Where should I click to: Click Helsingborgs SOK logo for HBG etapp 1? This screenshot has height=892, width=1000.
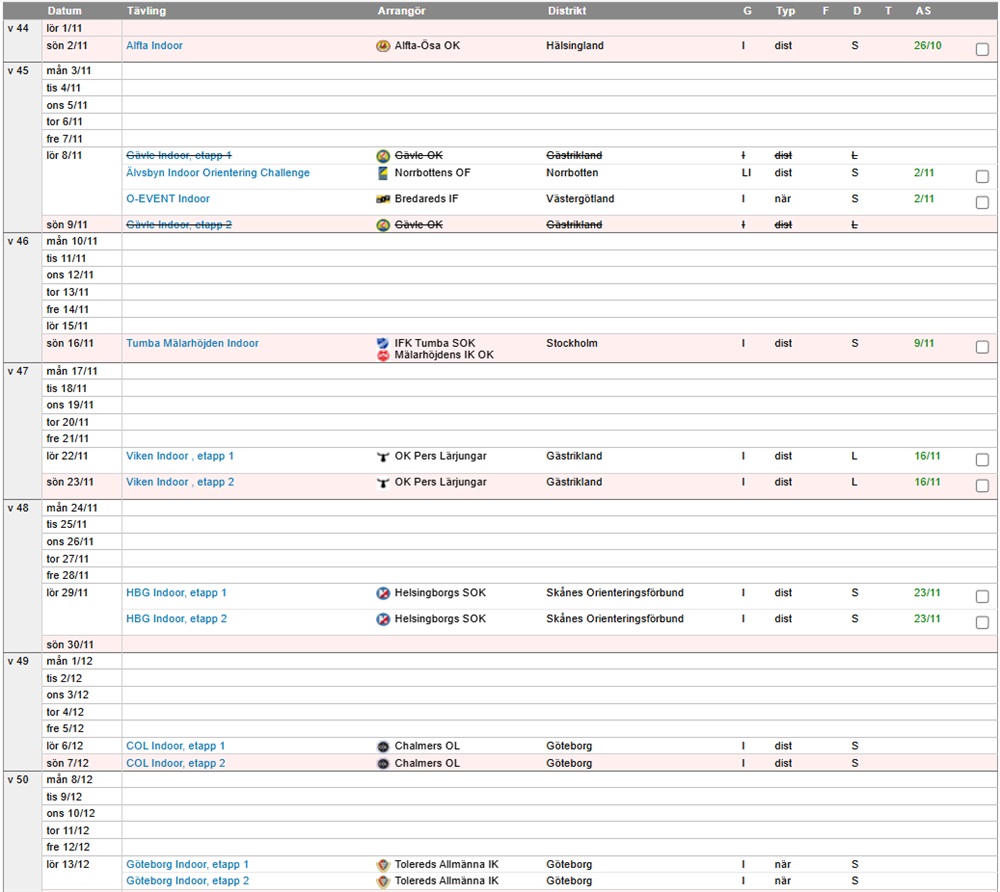point(382,593)
